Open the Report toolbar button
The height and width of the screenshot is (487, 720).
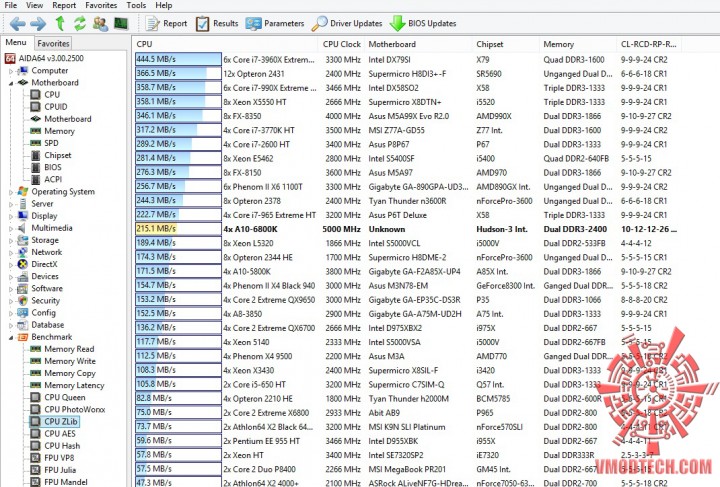[166, 23]
